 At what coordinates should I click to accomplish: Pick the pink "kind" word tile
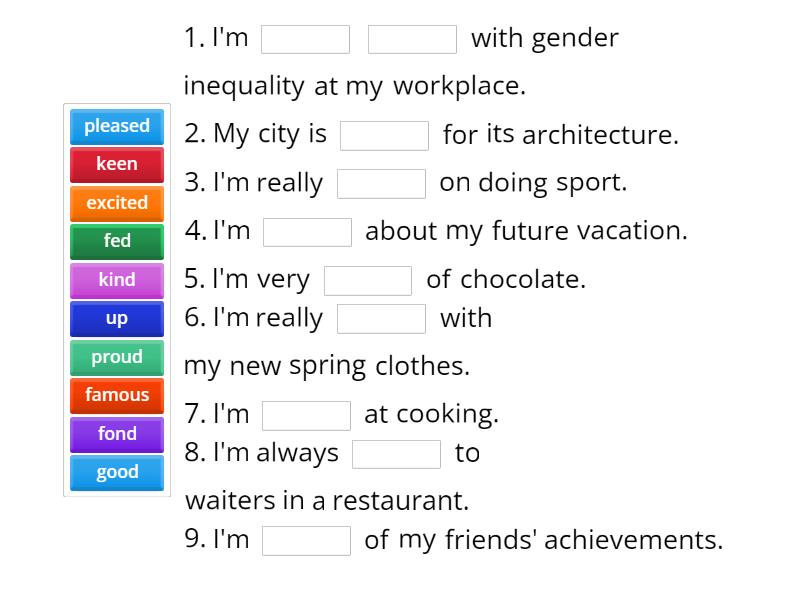point(116,280)
